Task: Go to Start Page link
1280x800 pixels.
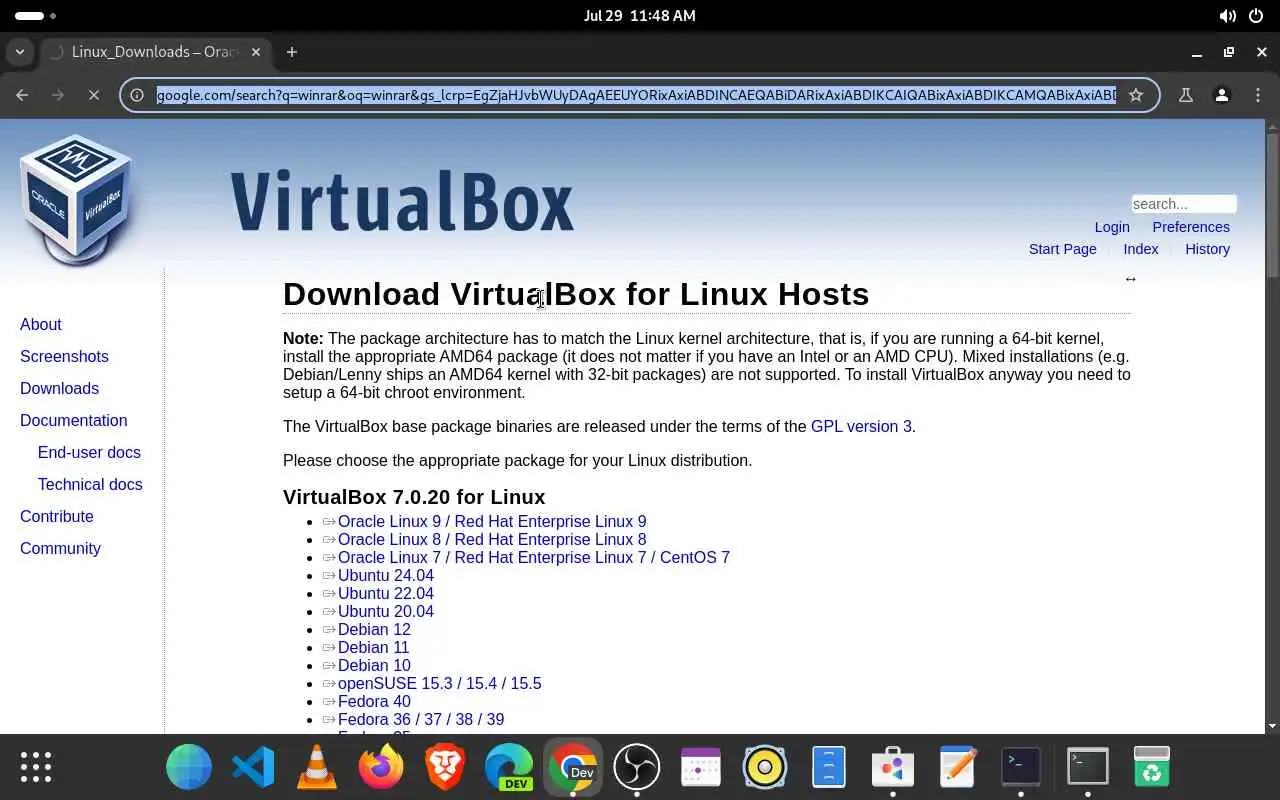Action: coord(1062,249)
